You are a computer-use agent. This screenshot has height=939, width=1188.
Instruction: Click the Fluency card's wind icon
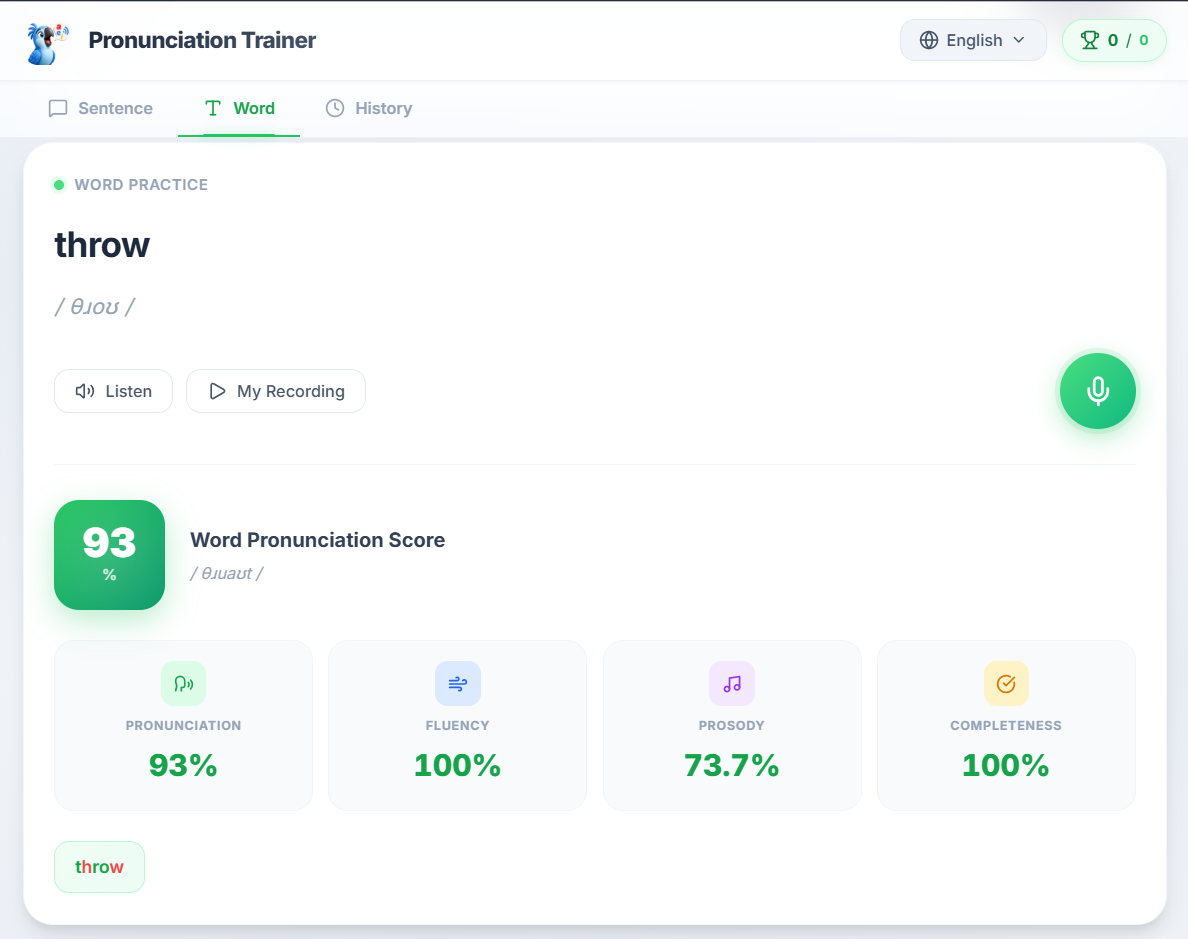458,684
